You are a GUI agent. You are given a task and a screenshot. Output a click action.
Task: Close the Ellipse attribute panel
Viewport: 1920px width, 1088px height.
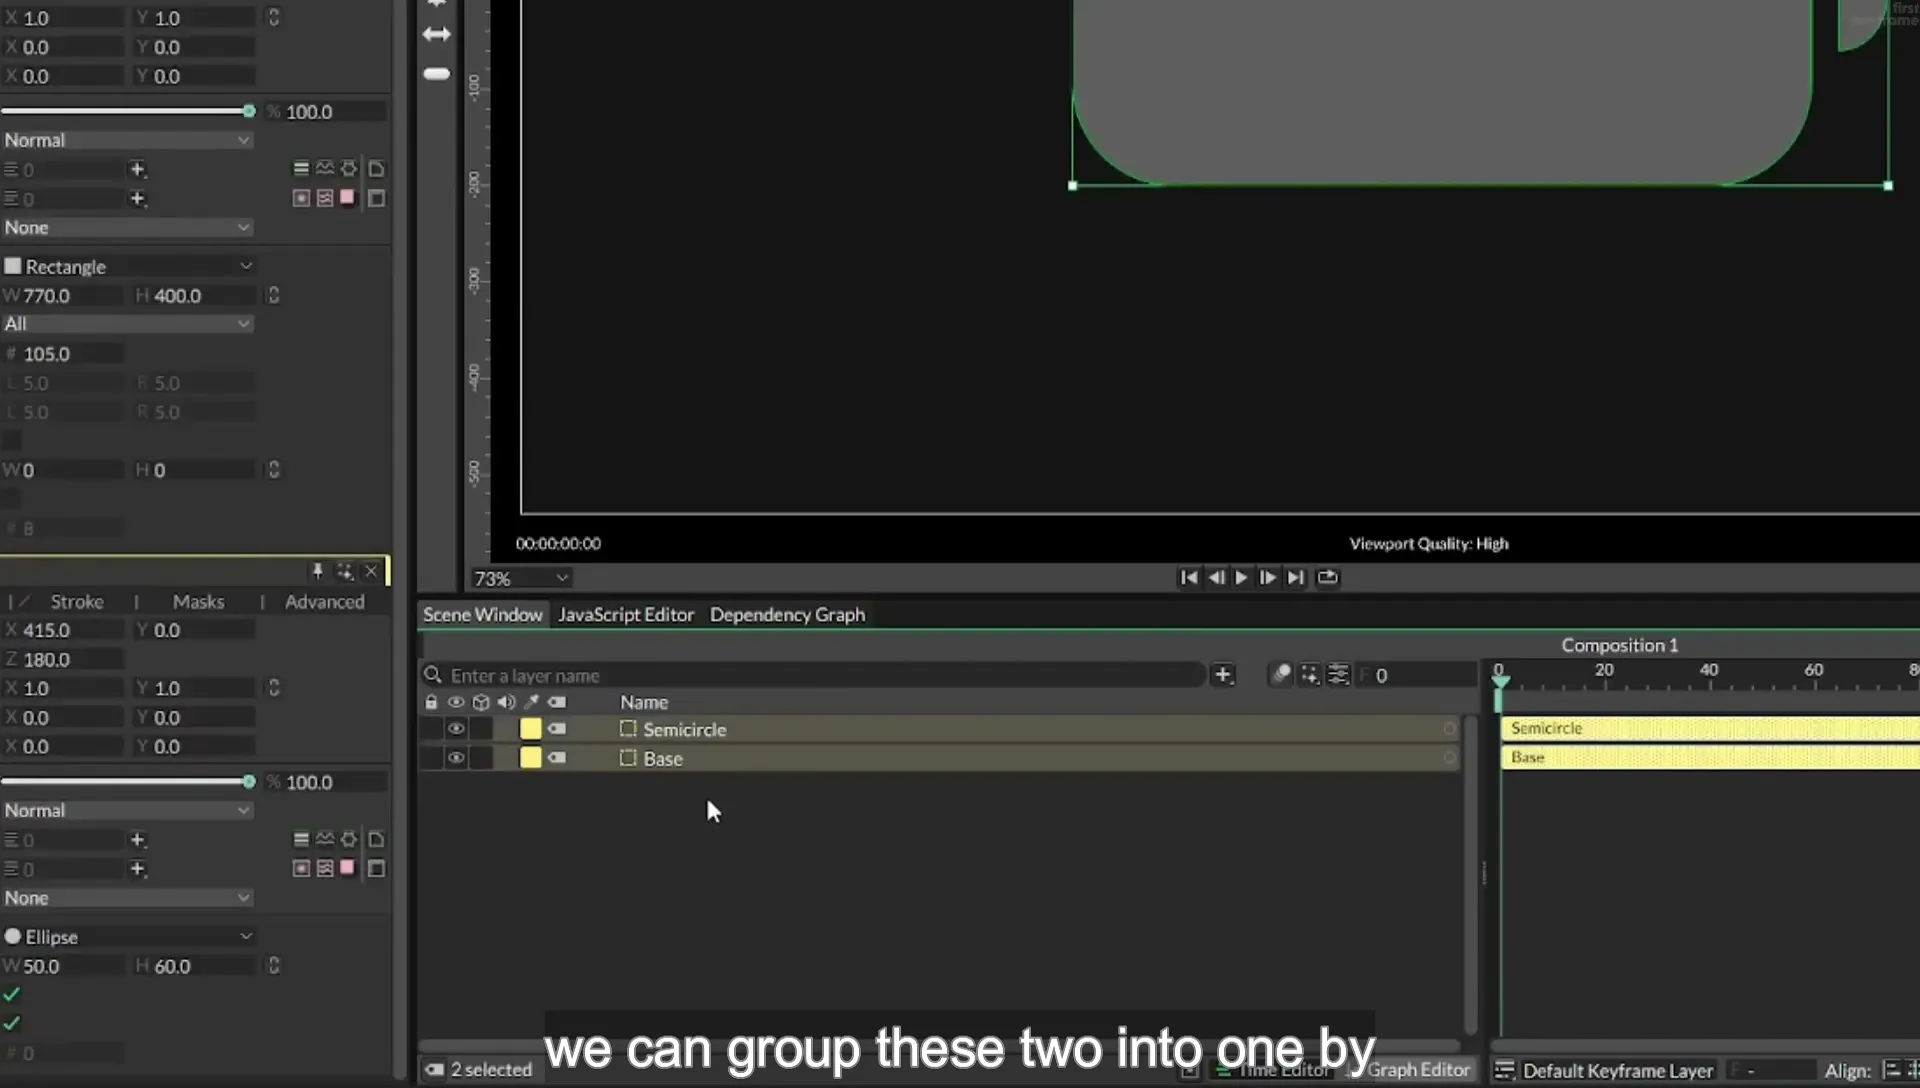[x=371, y=571]
